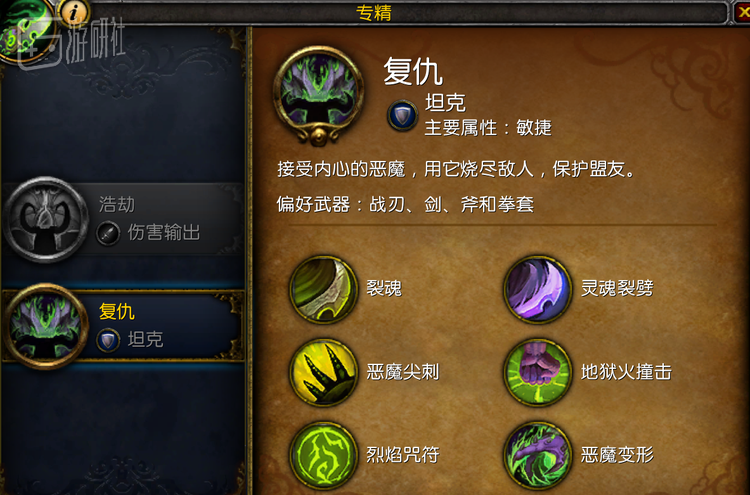Viewport: 750px width, 495px height.
Task: Choose the 复仇 tank specialization tab
Action: point(123,325)
